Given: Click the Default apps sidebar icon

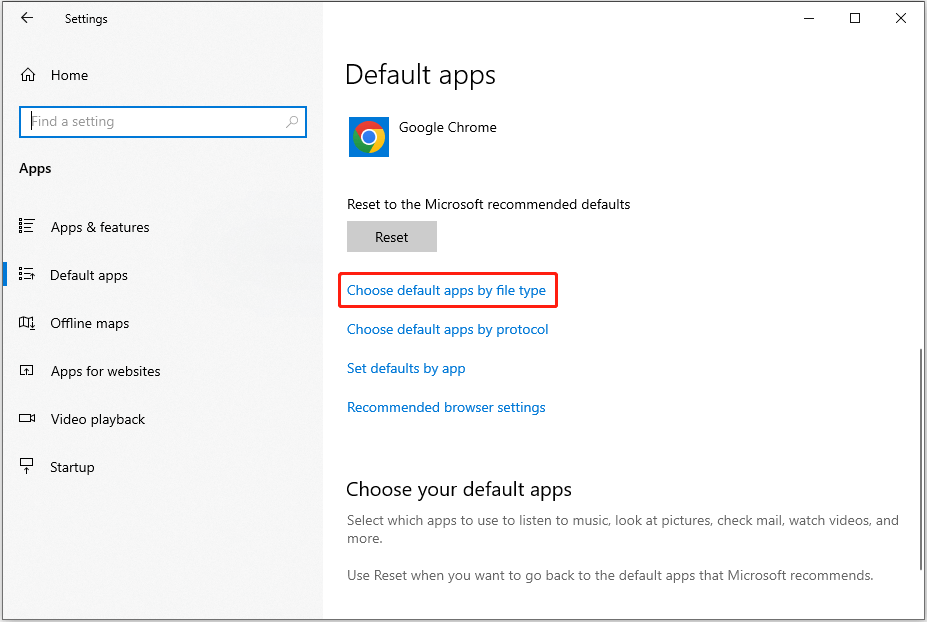Looking at the screenshot, I should click(x=27, y=274).
